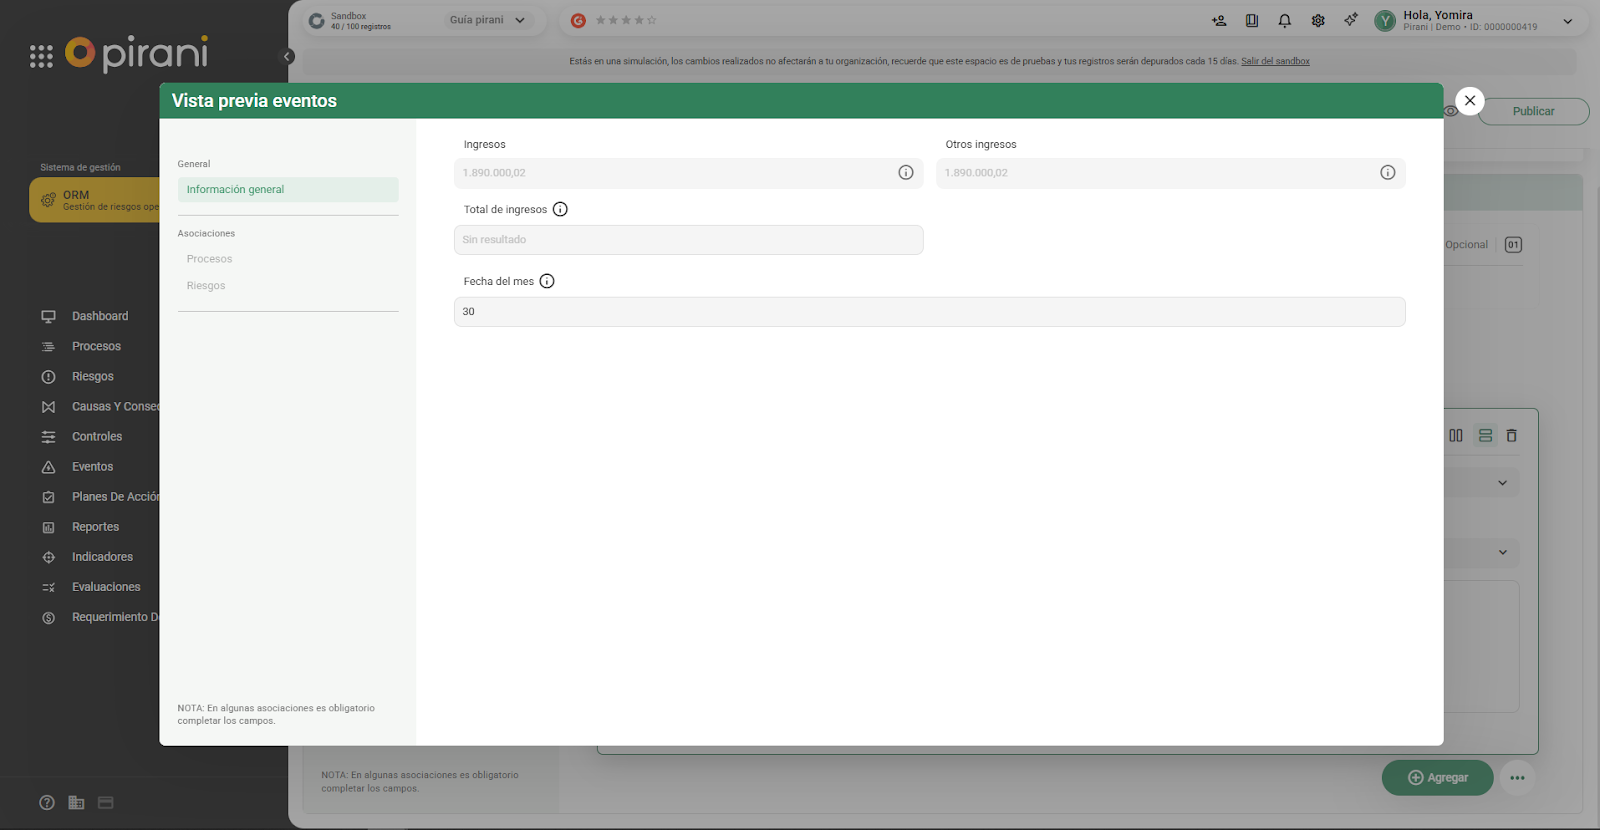Open the Información general section
The image size is (1600, 830).
point(236,190)
